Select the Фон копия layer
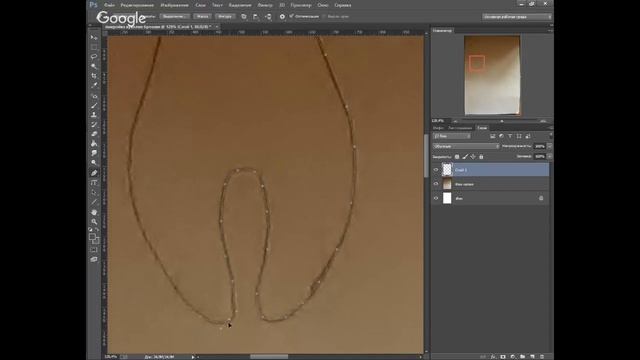The height and width of the screenshot is (360, 640). tap(490, 184)
